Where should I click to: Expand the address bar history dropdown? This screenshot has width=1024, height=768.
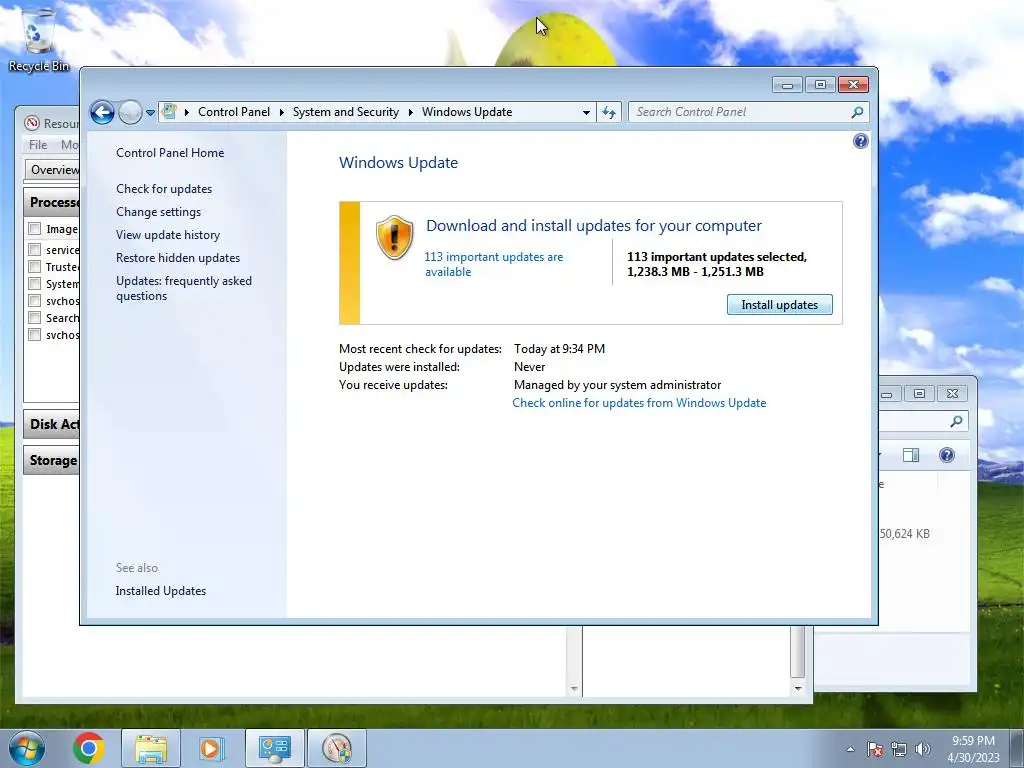coord(586,112)
